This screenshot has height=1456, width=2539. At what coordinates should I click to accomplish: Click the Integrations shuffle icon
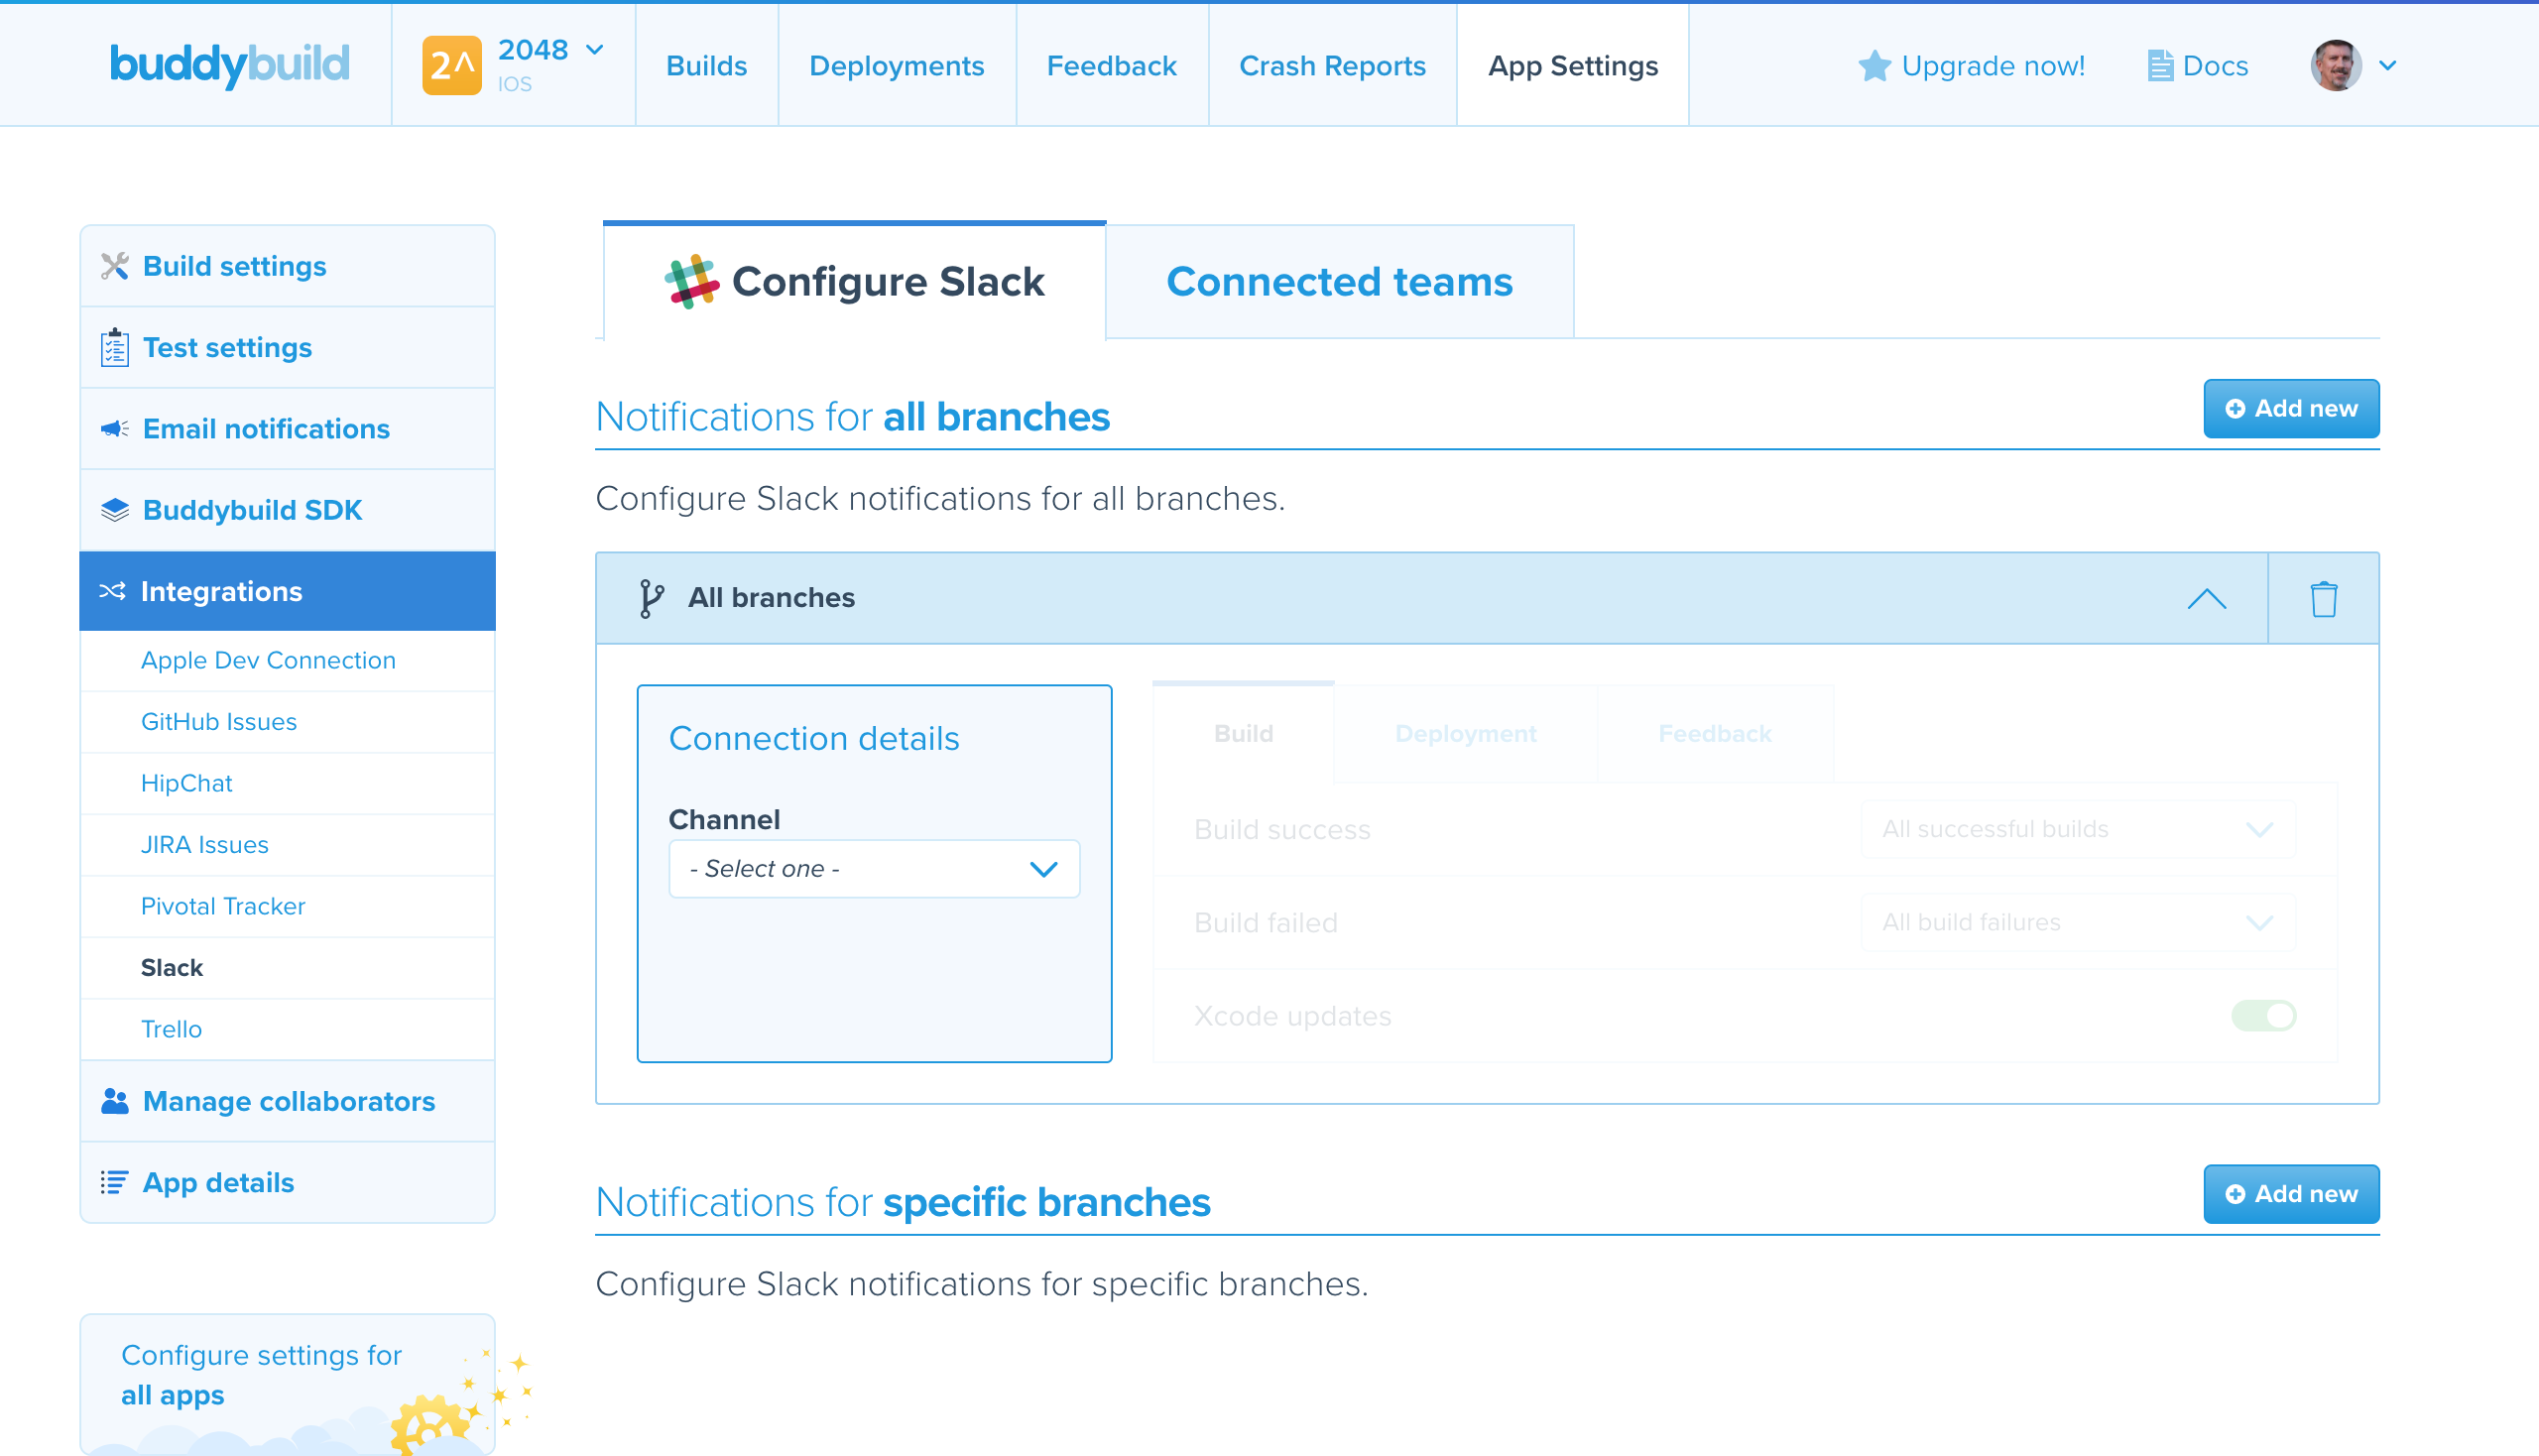point(112,591)
